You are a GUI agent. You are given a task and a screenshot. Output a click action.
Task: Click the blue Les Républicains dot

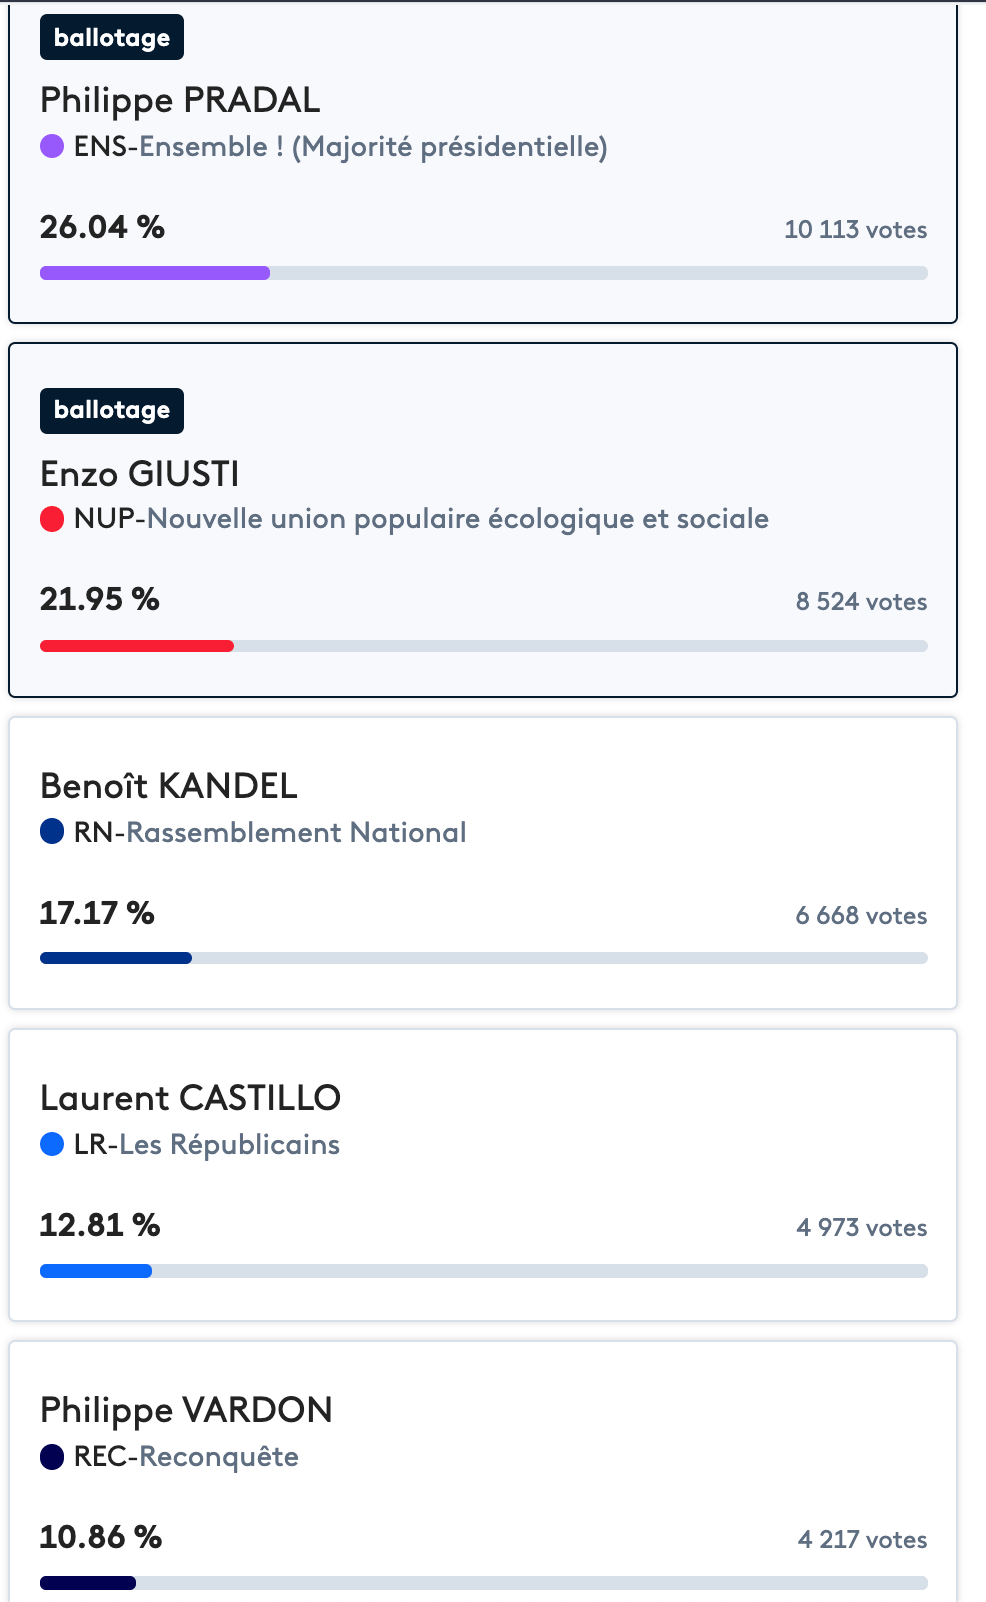click(52, 1144)
